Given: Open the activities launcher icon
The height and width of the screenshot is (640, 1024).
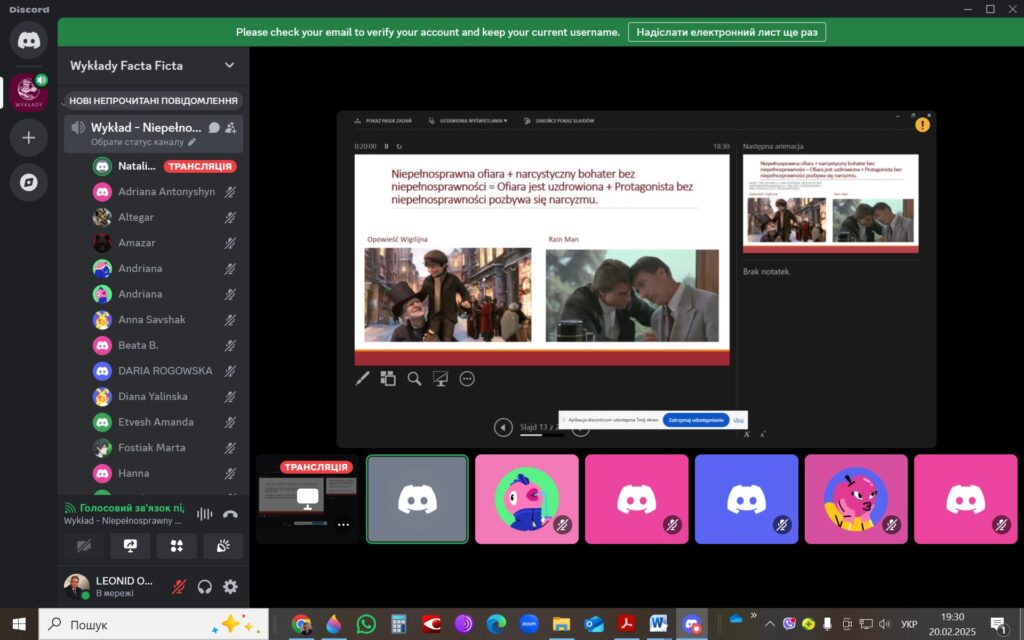Looking at the screenshot, I should coord(176,545).
